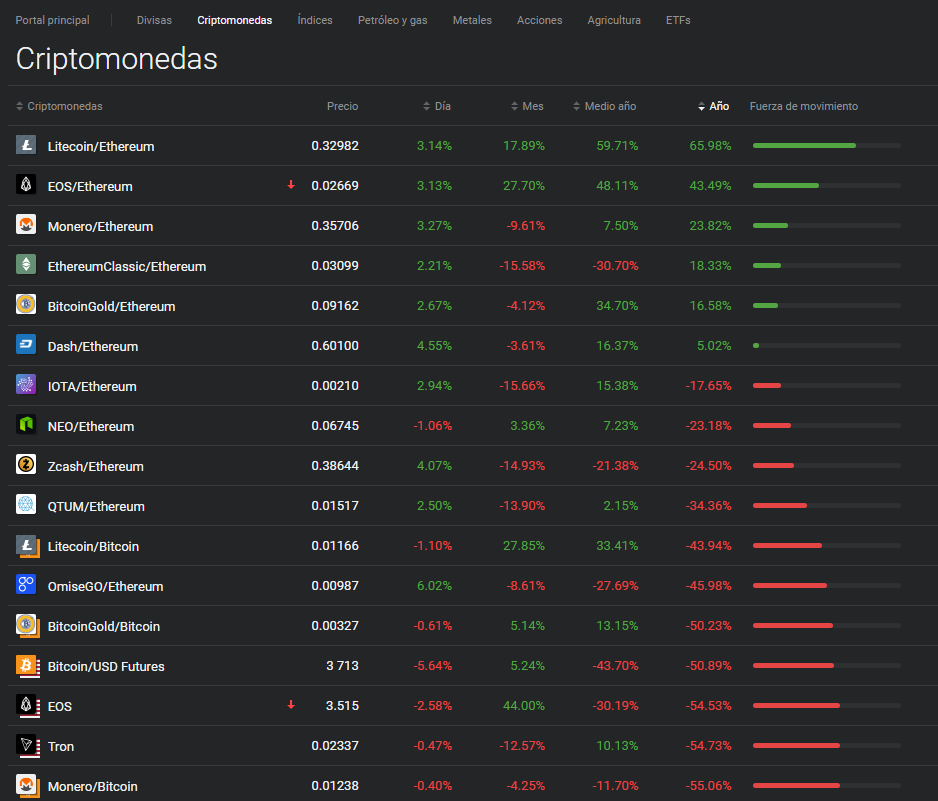
Task: Click the IOTA/Ethereum coin icon
Action: pyautogui.click(x=26, y=385)
